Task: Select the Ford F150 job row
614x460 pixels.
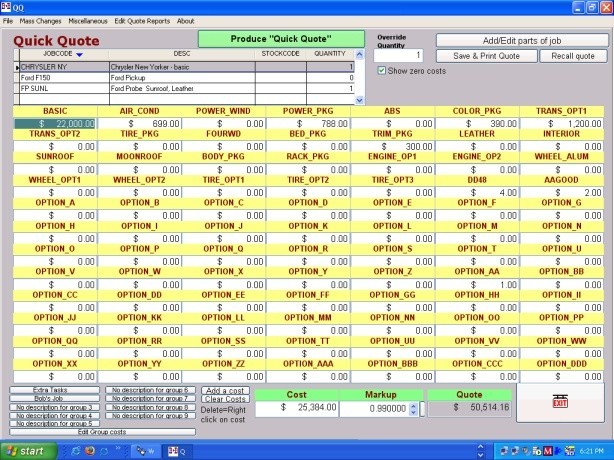Action: tap(60, 77)
